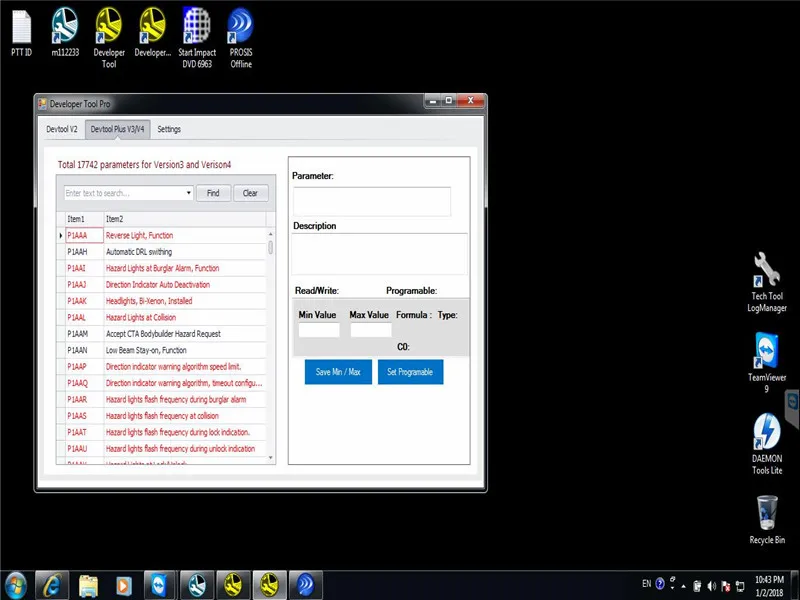Switch to the Devtool V2 tab

tap(62, 129)
